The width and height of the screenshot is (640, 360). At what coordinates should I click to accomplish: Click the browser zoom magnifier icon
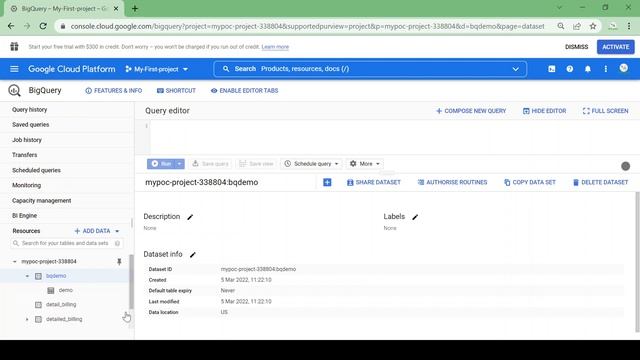tap(561, 26)
